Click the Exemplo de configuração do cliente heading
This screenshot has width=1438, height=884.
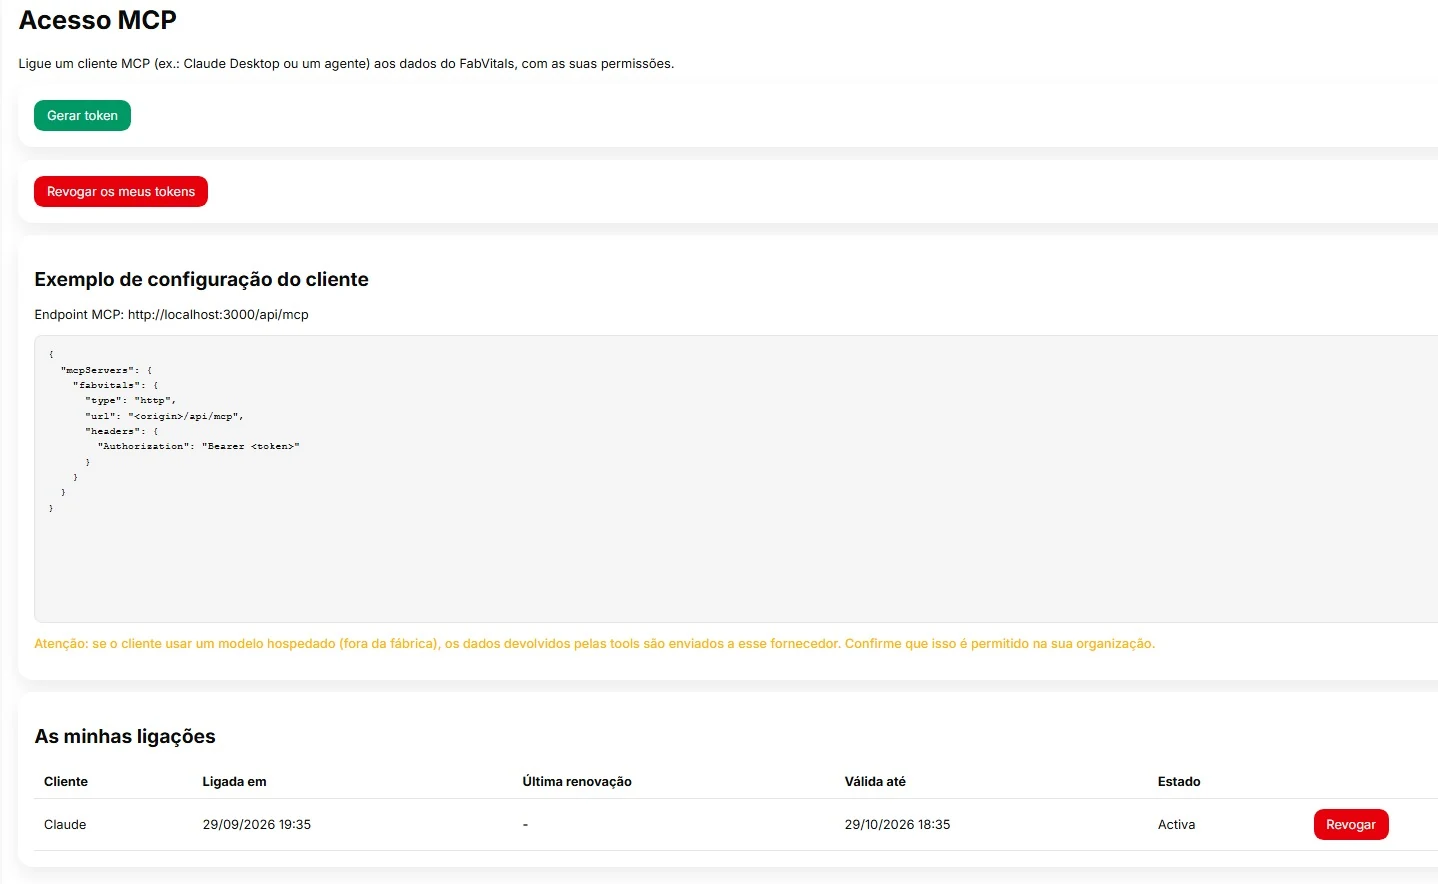pyautogui.click(x=201, y=280)
